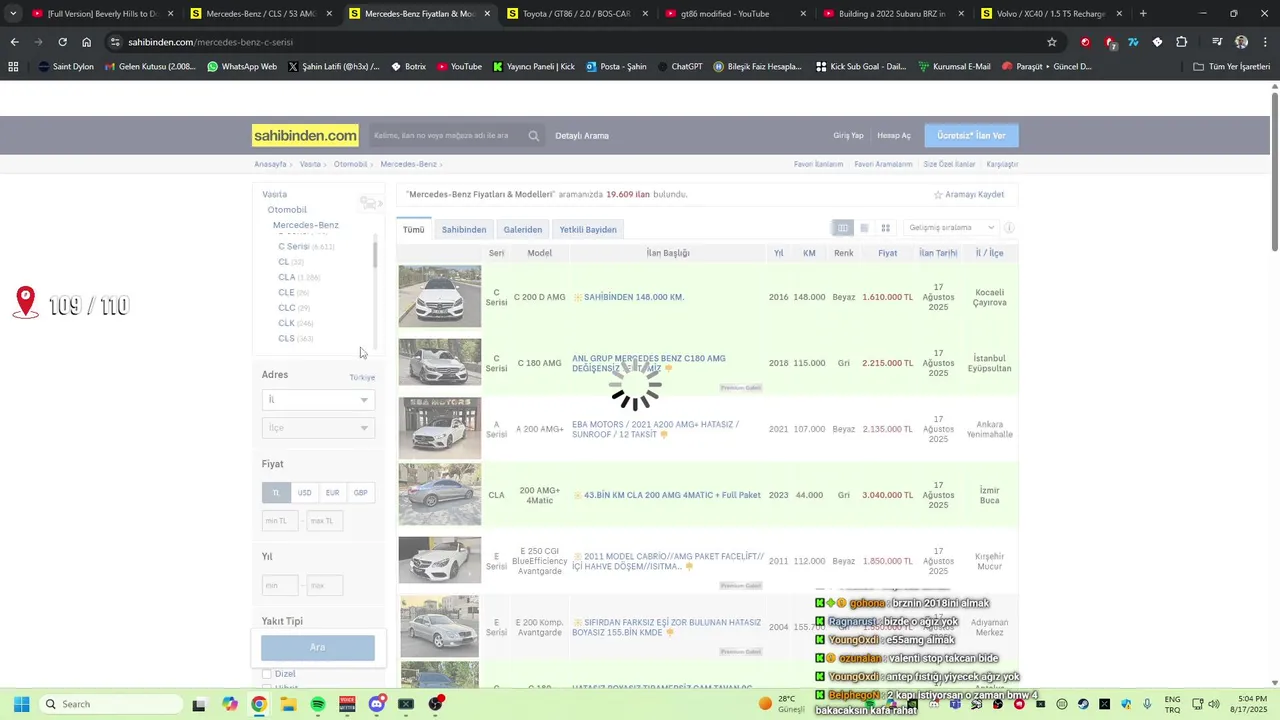Select the EUR currency toggle
1280x720 pixels.
pos(332,493)
